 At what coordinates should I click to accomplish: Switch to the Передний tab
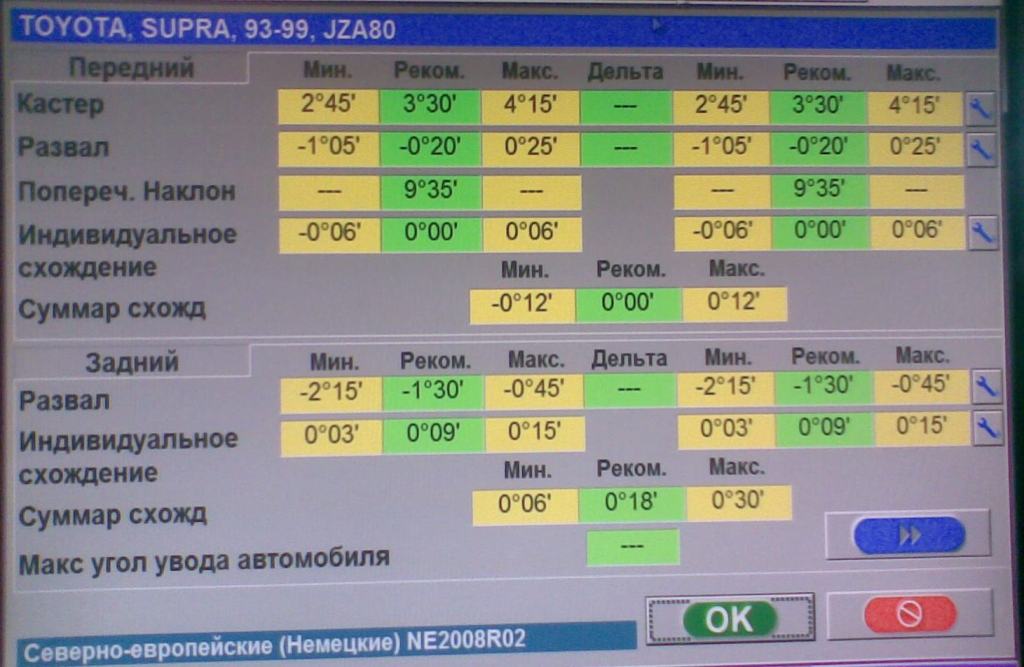[x=131, y=69]
